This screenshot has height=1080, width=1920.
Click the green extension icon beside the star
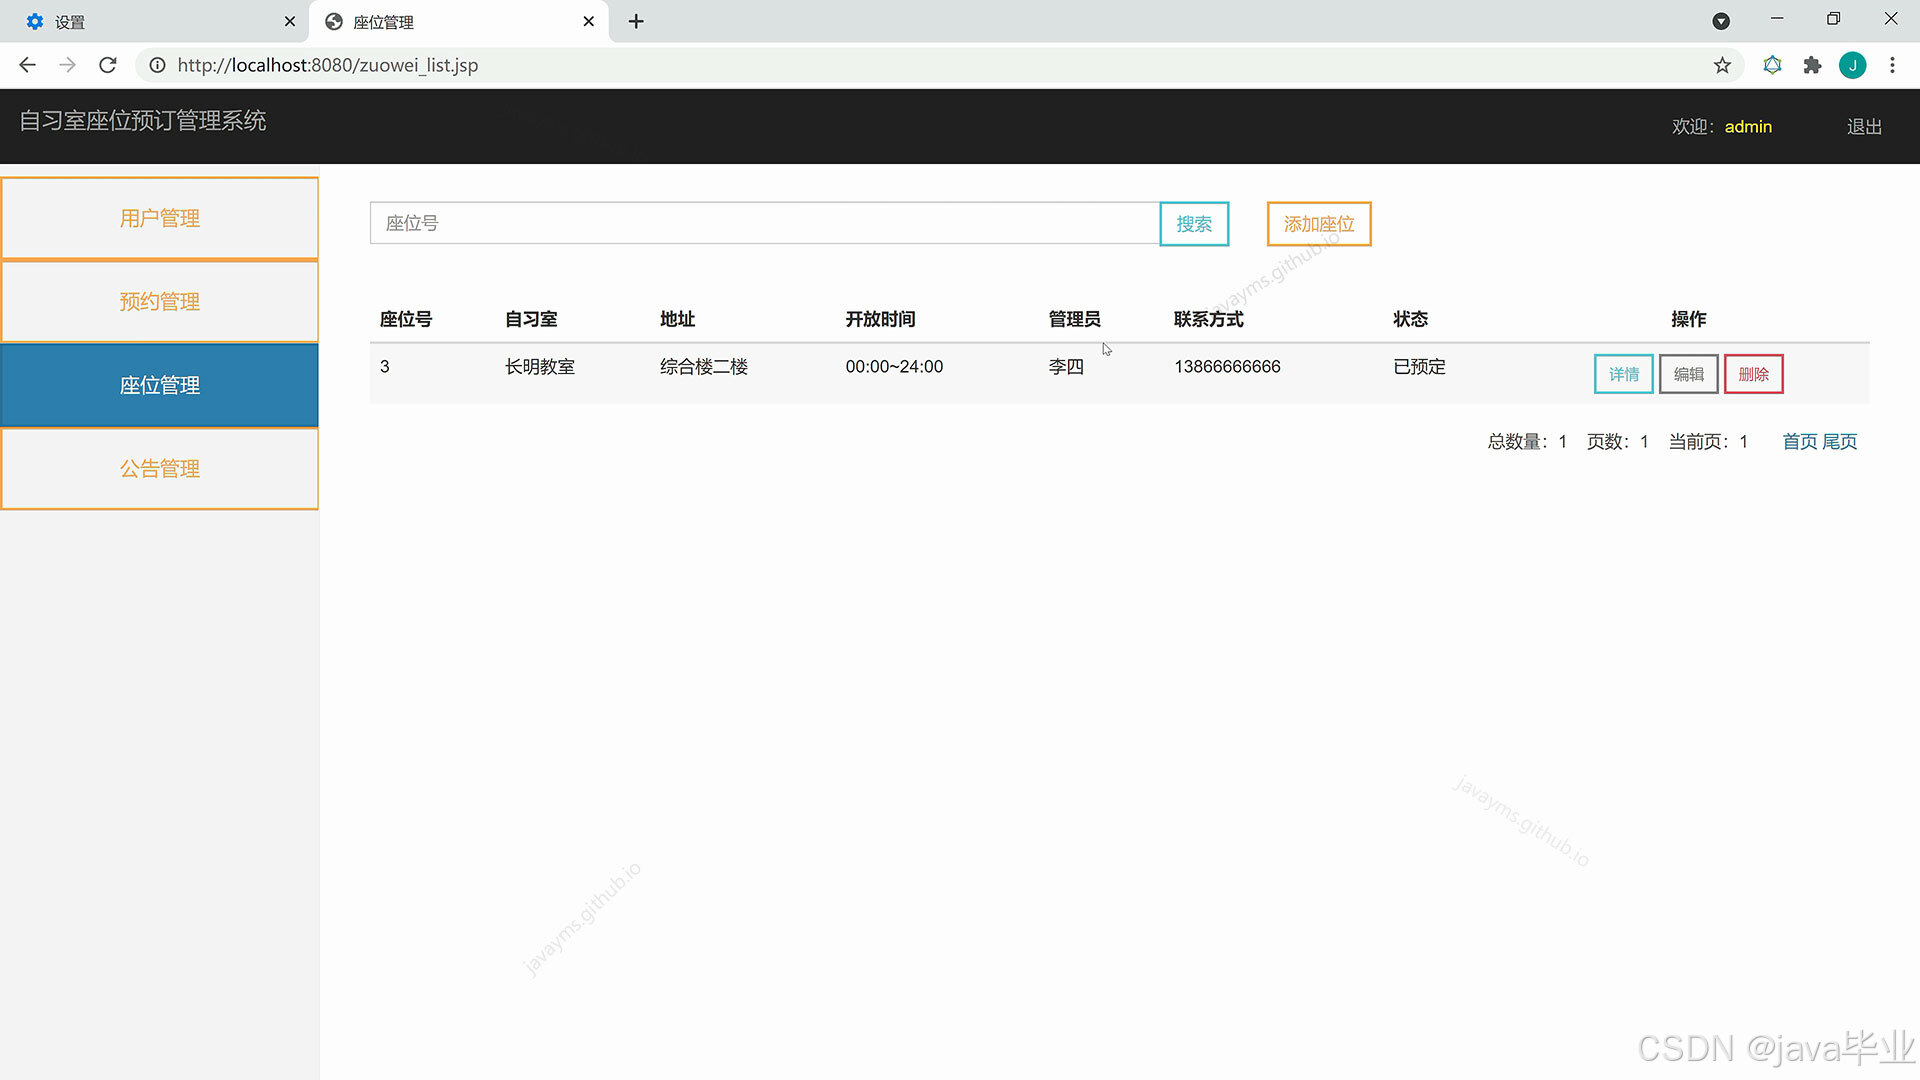click(1772, 65)
